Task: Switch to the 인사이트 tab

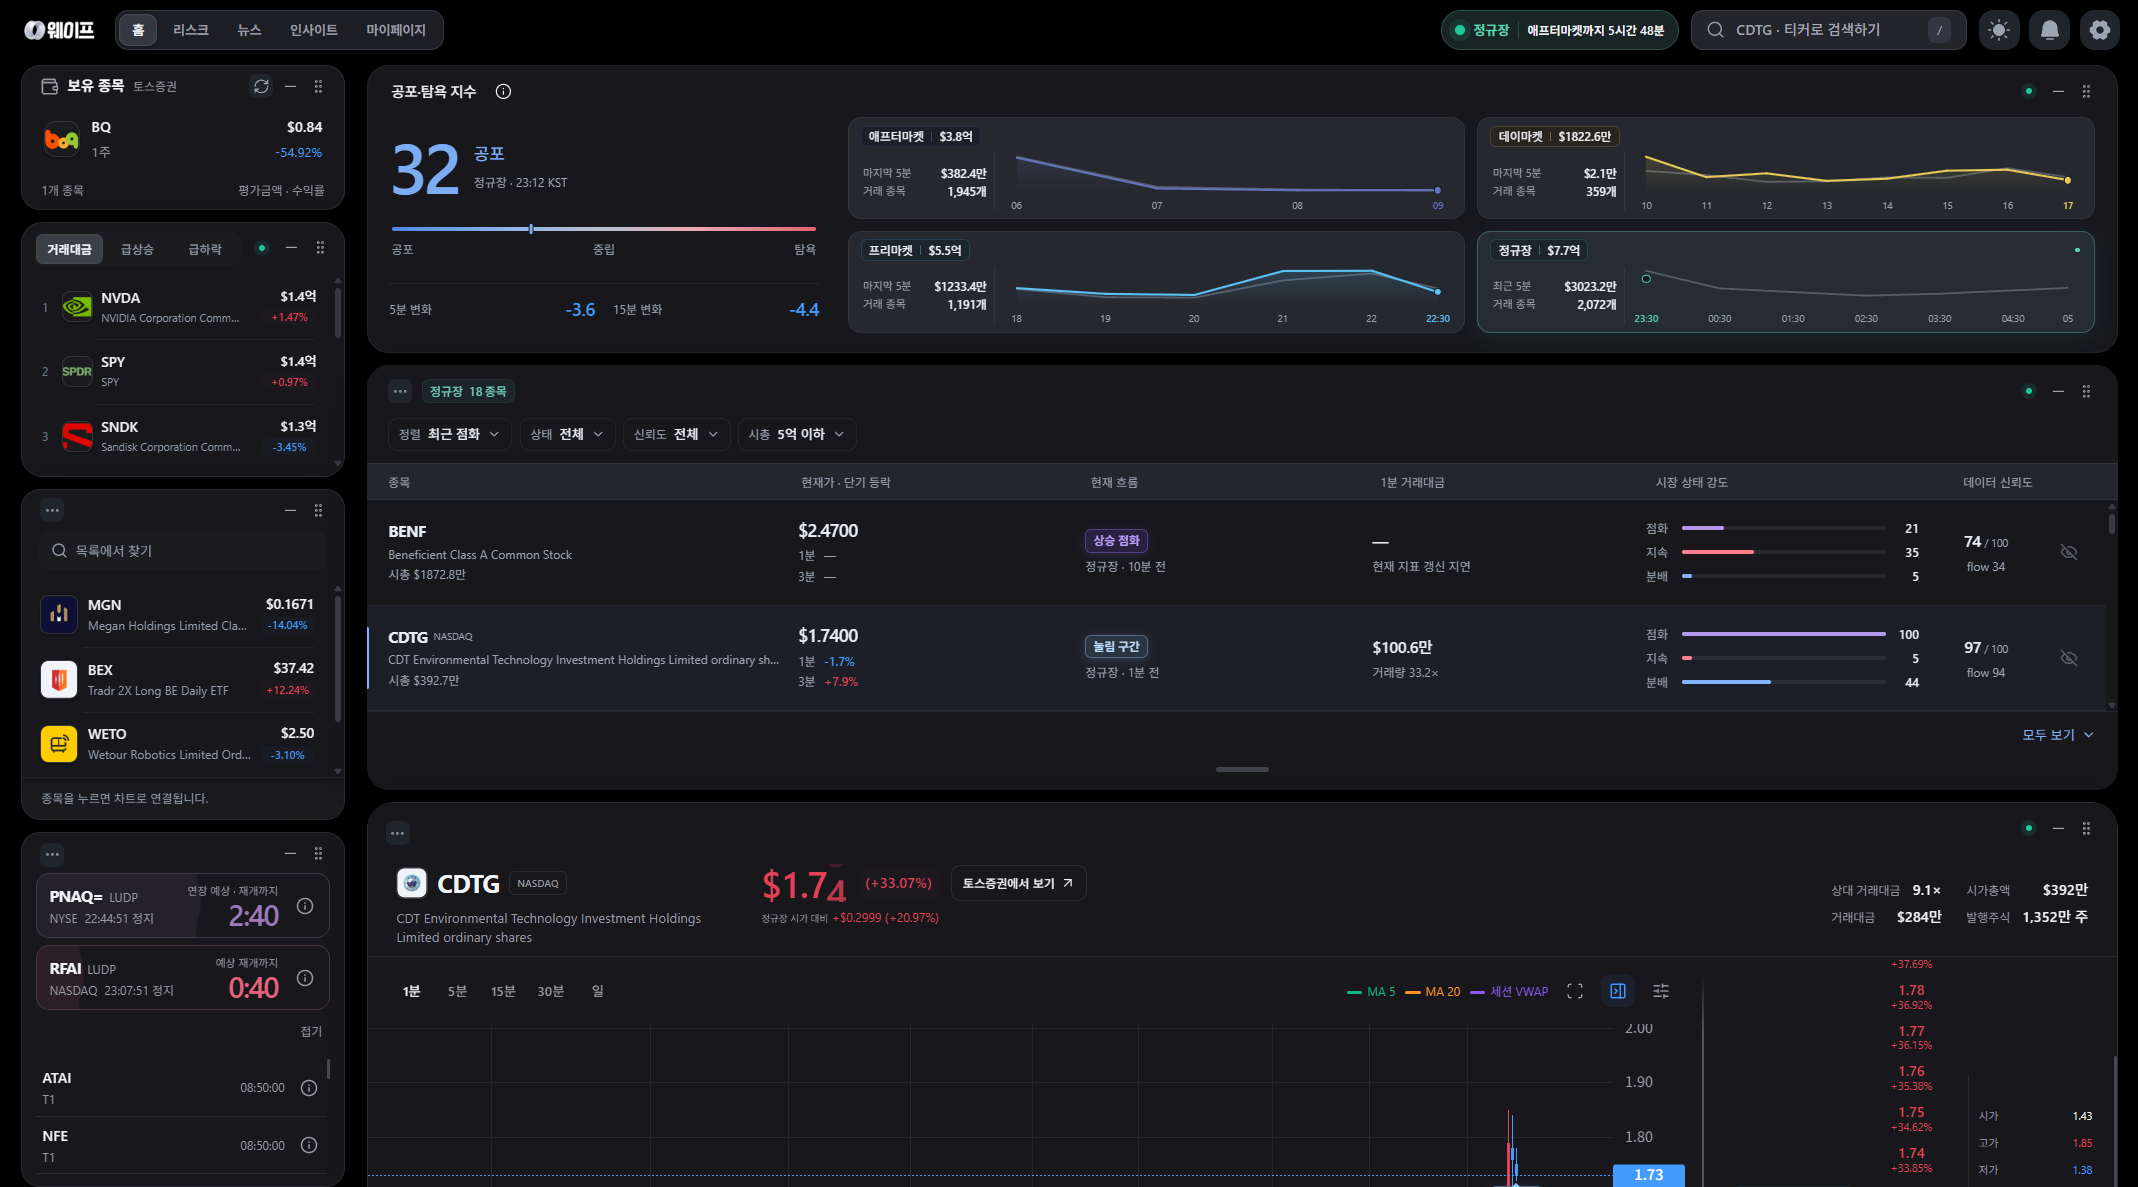Action: (313, 30)
